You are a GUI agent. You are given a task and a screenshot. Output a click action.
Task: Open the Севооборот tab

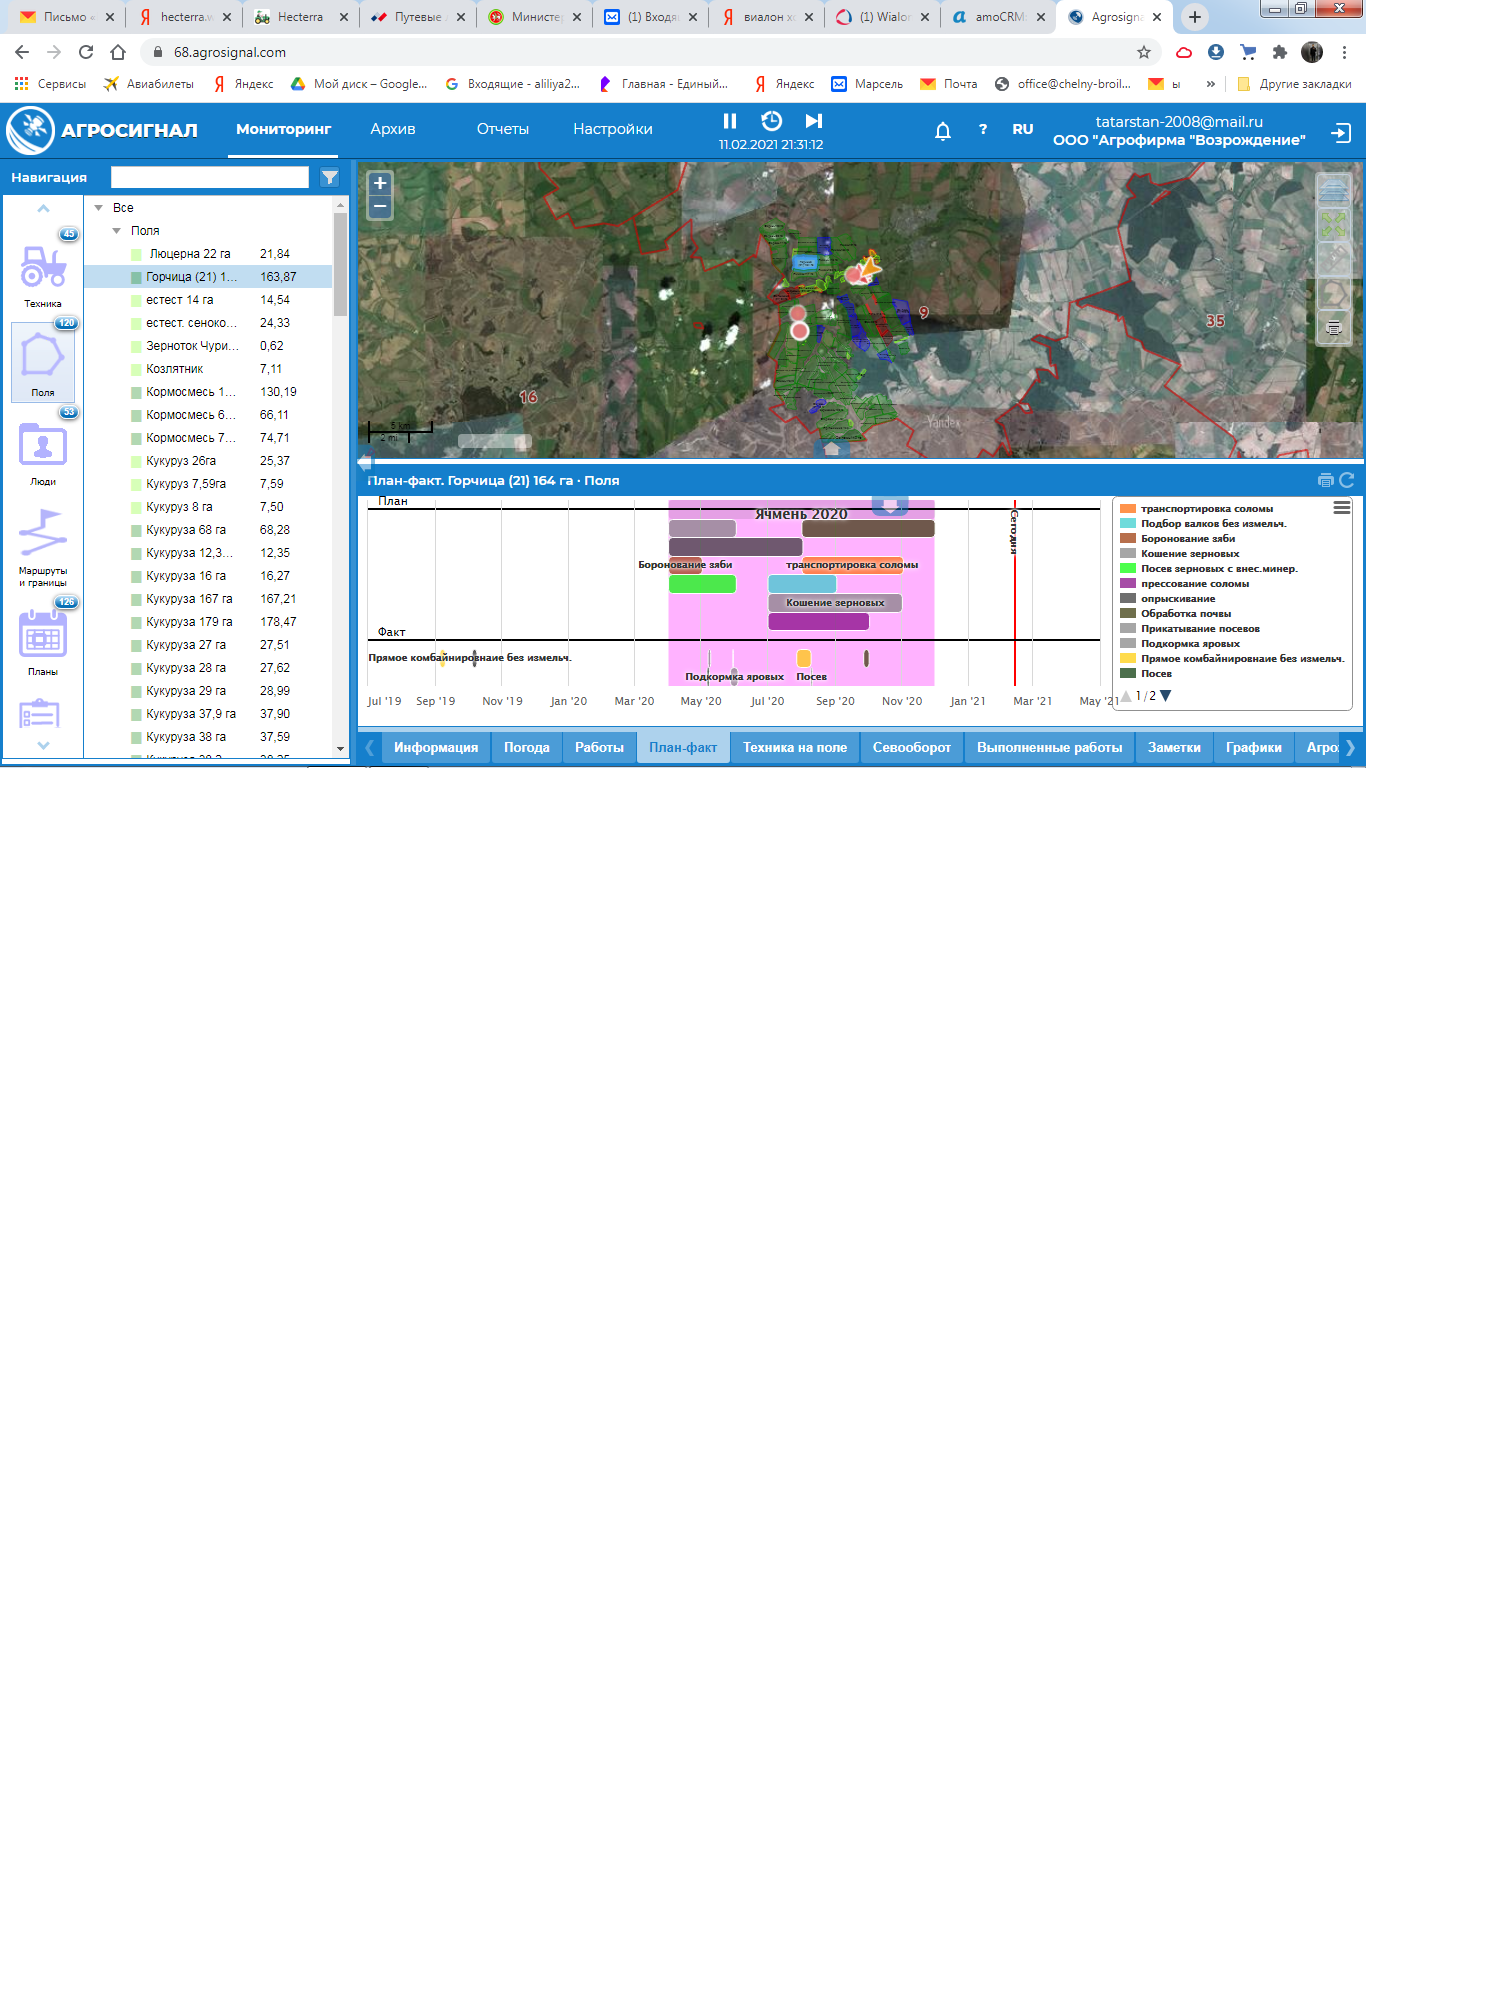point(911,748)
